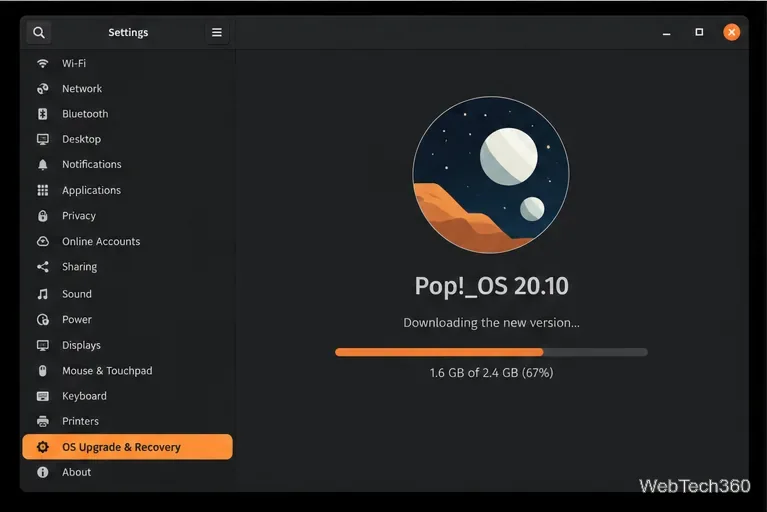Click the Privacy lock icon
This screenshot has height=512, width=767.
43,216
